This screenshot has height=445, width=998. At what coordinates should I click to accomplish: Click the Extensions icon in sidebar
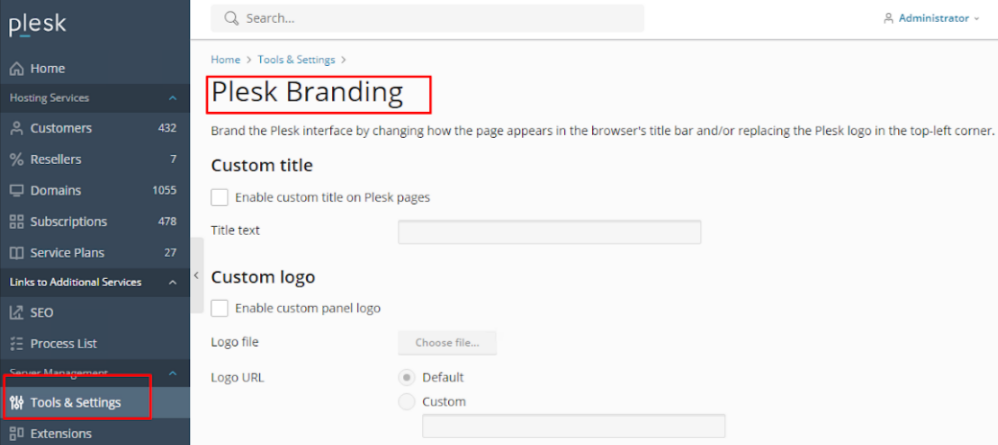pyautogui.click(x=17, y=434)
